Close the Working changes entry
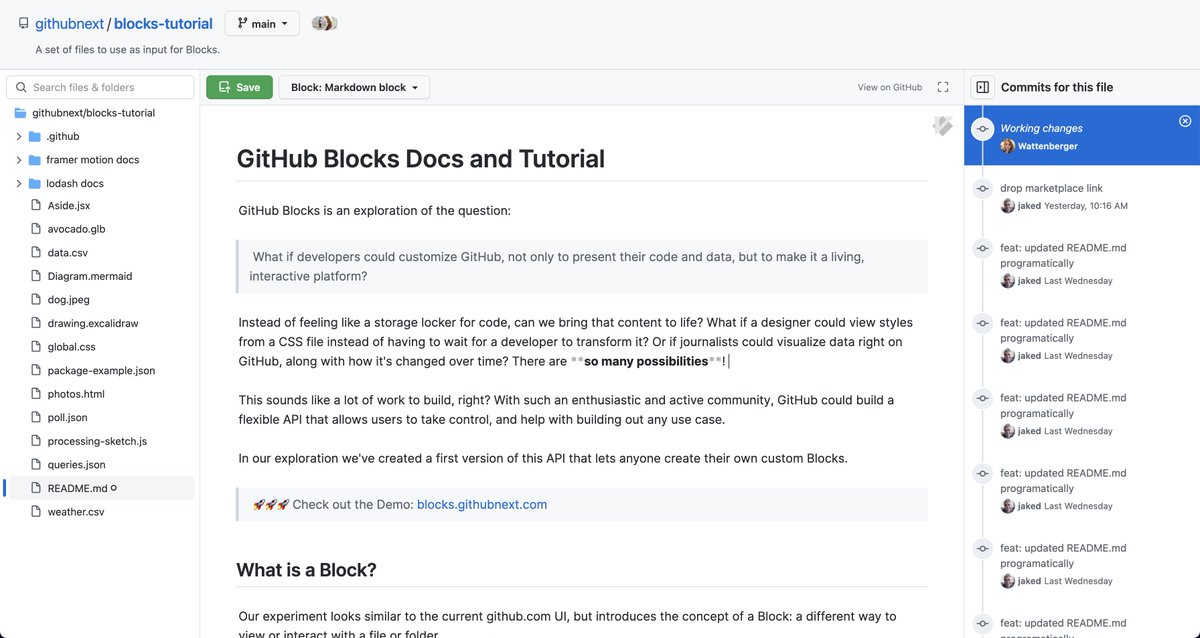1200x638 pixels. tap(1185, 121)
